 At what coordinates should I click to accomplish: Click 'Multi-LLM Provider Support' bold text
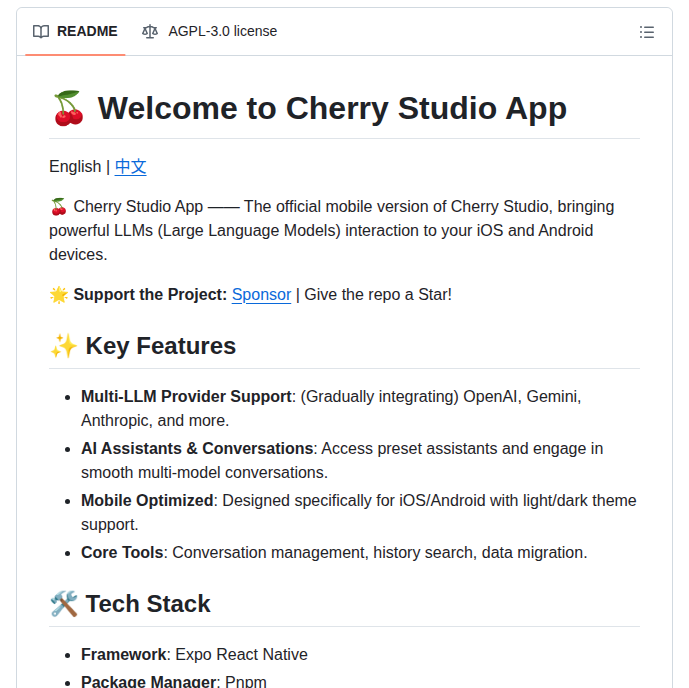click(x=186, y=396)
